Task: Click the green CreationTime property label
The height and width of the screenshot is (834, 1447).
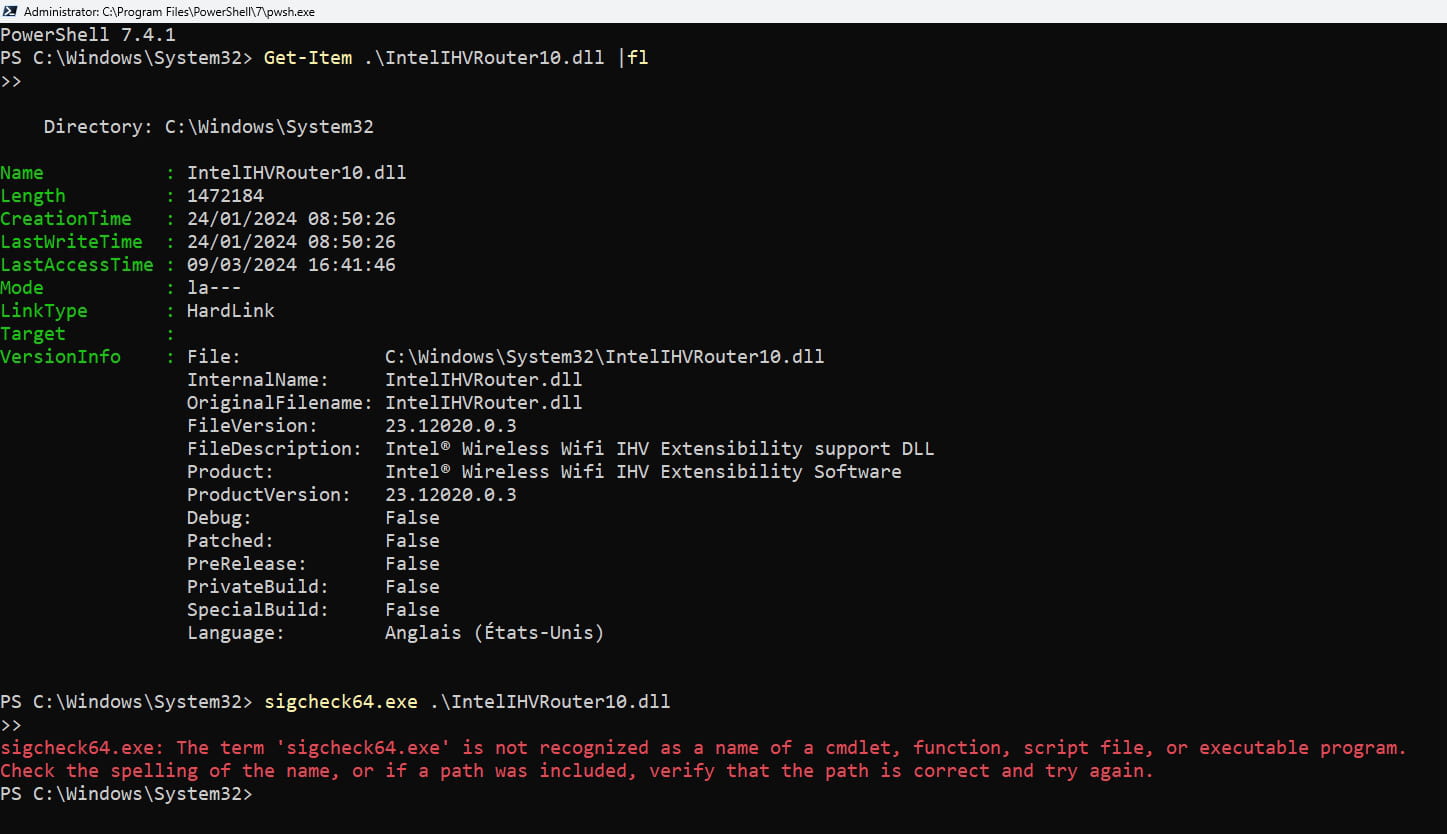Action: (66, 219)
